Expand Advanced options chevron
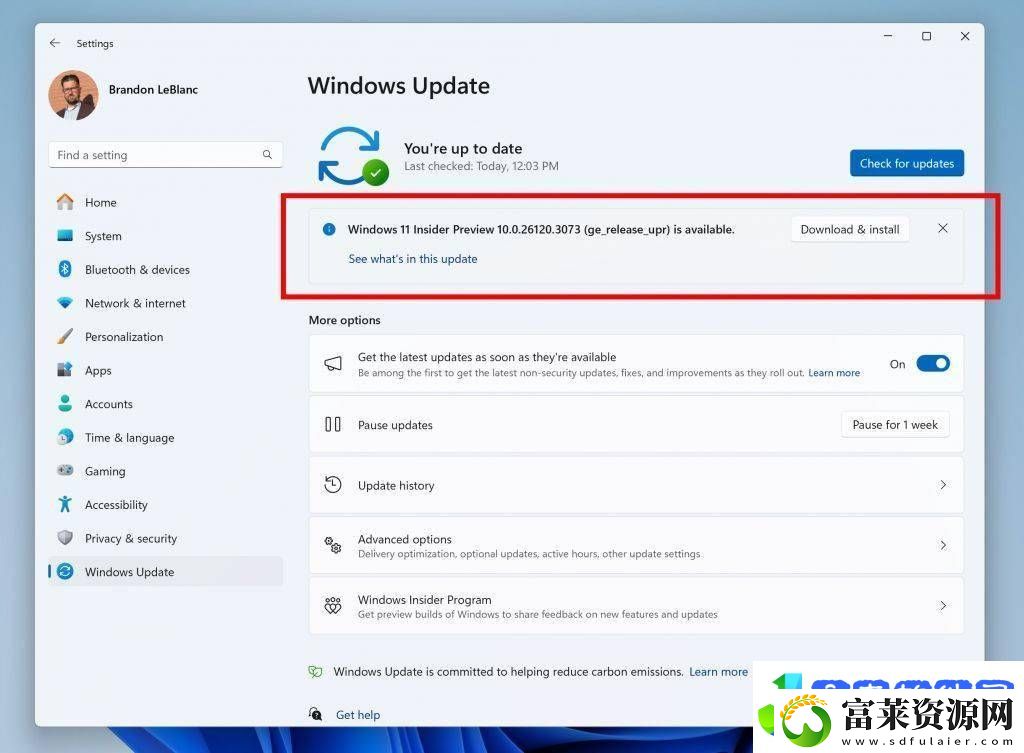 pos(942,545)
